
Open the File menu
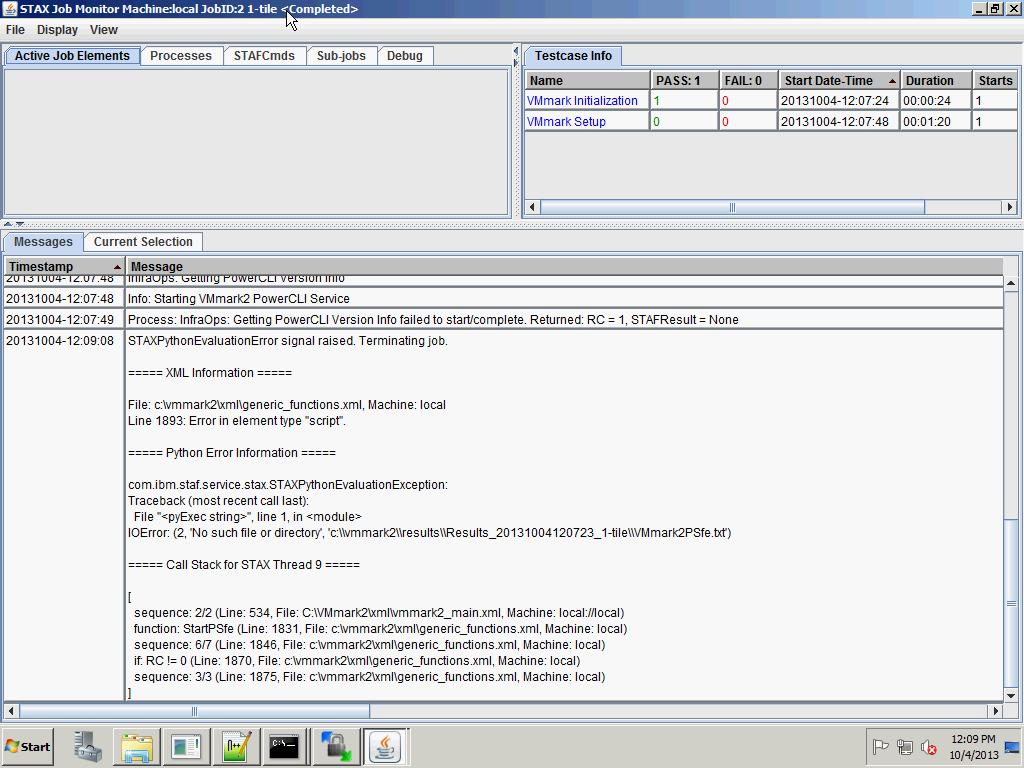pos(15,29)
